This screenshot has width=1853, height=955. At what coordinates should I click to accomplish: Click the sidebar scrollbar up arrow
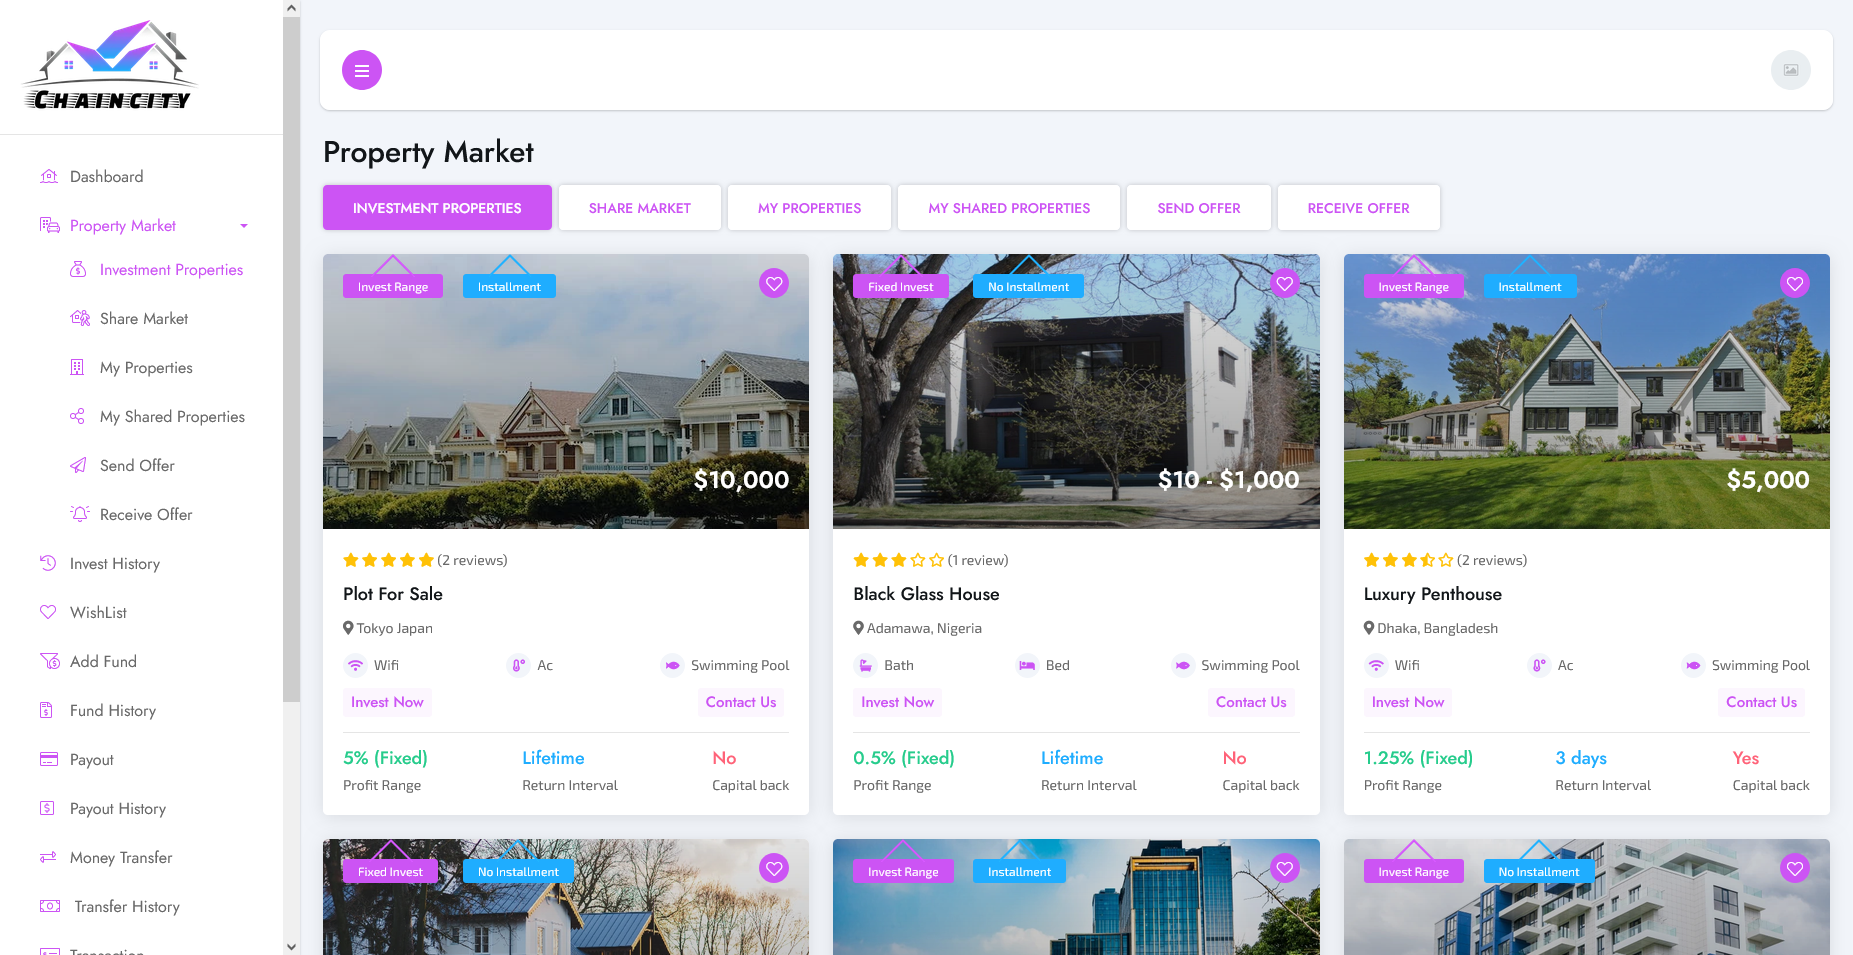291,8
